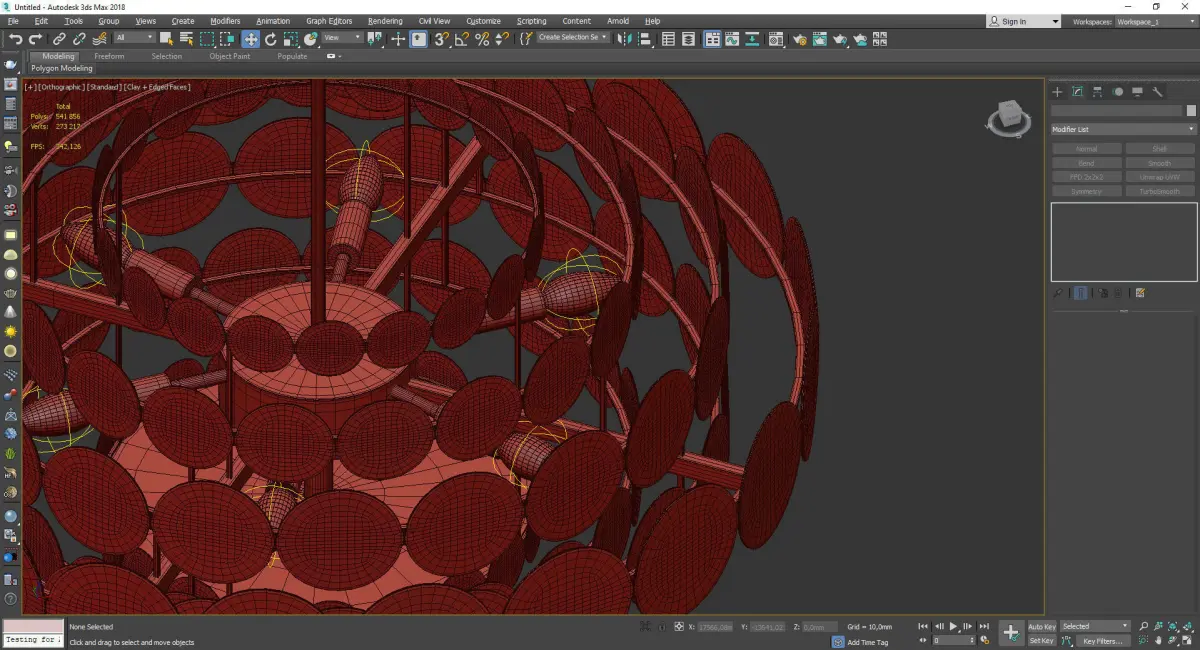Open the Selected key mode dropdown
Image resolution: width=1200 pixels, height=650 pixels.
coord(1095,626)
